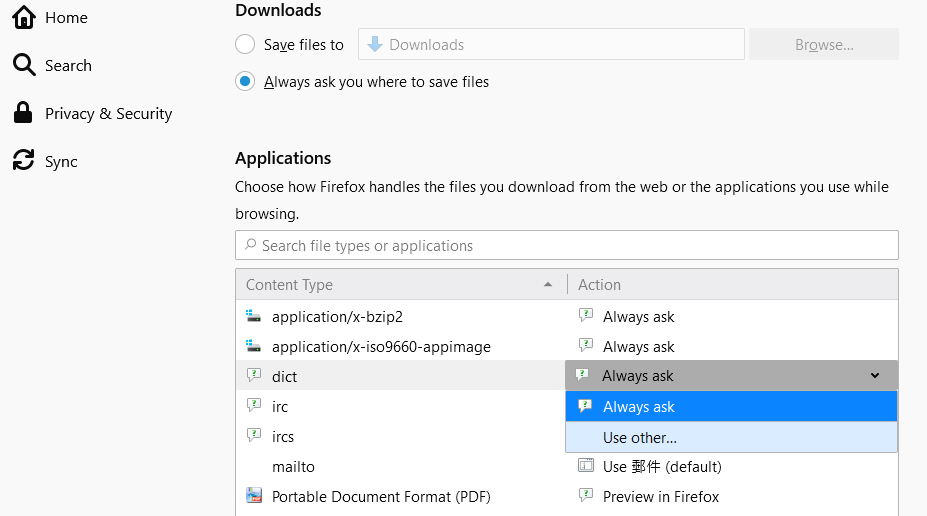Click the application/x-bzip2 file type icon
This screenshot has height=516, width=927.
[x=254, y=316]
